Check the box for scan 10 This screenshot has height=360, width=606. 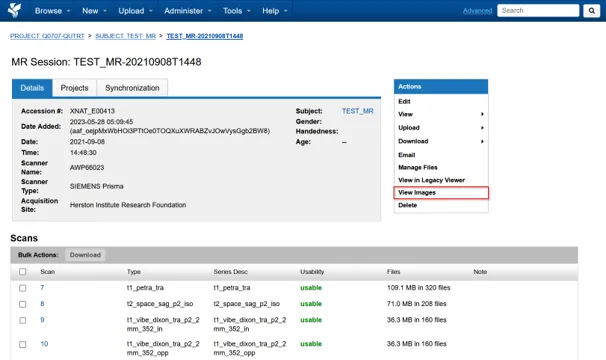tap(23, 345)
